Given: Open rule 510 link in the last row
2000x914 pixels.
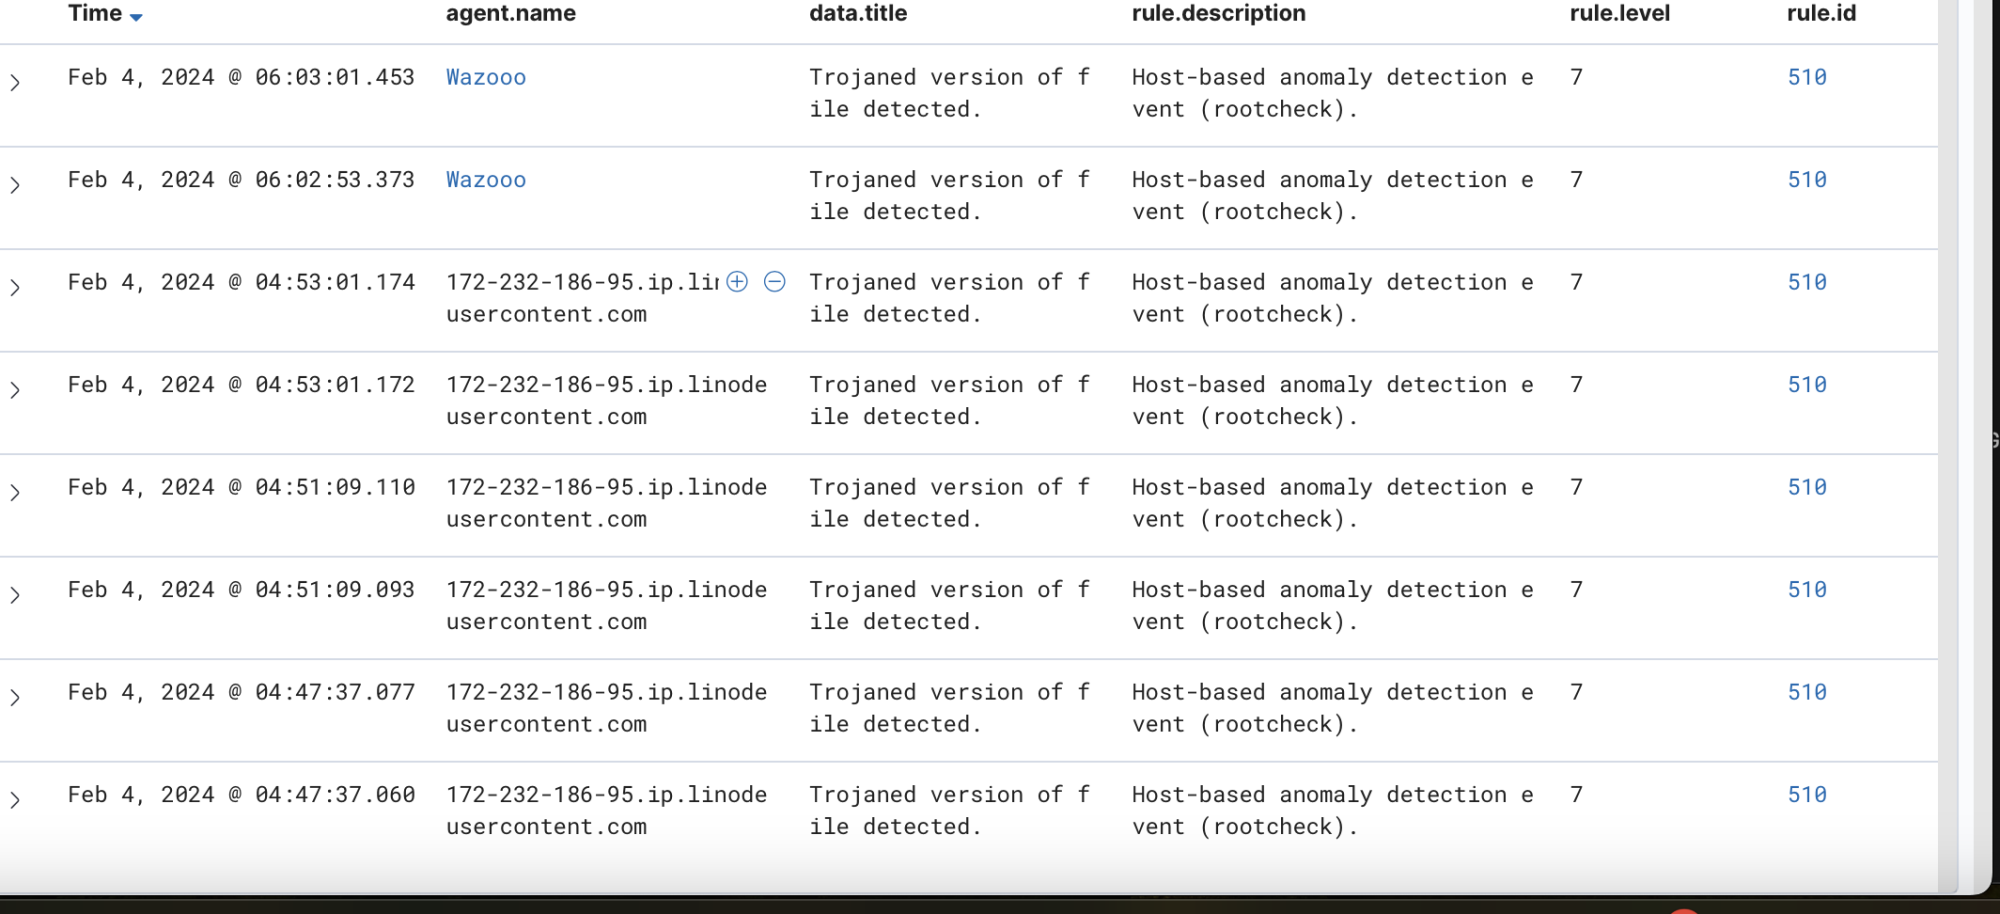Looking at the screenshot, I should point(1807,795).
